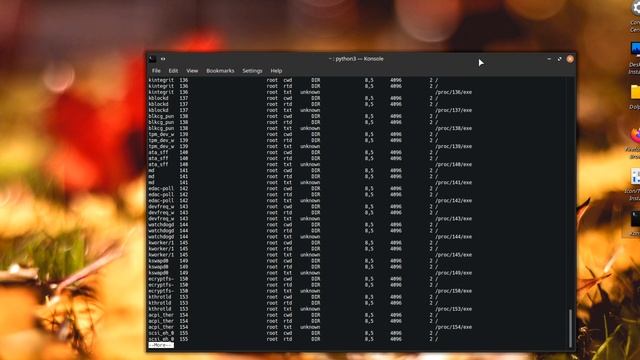Select the /proc/150/exe path text
The height and width of the screenshot is (360, 640).
click(453, 291)
